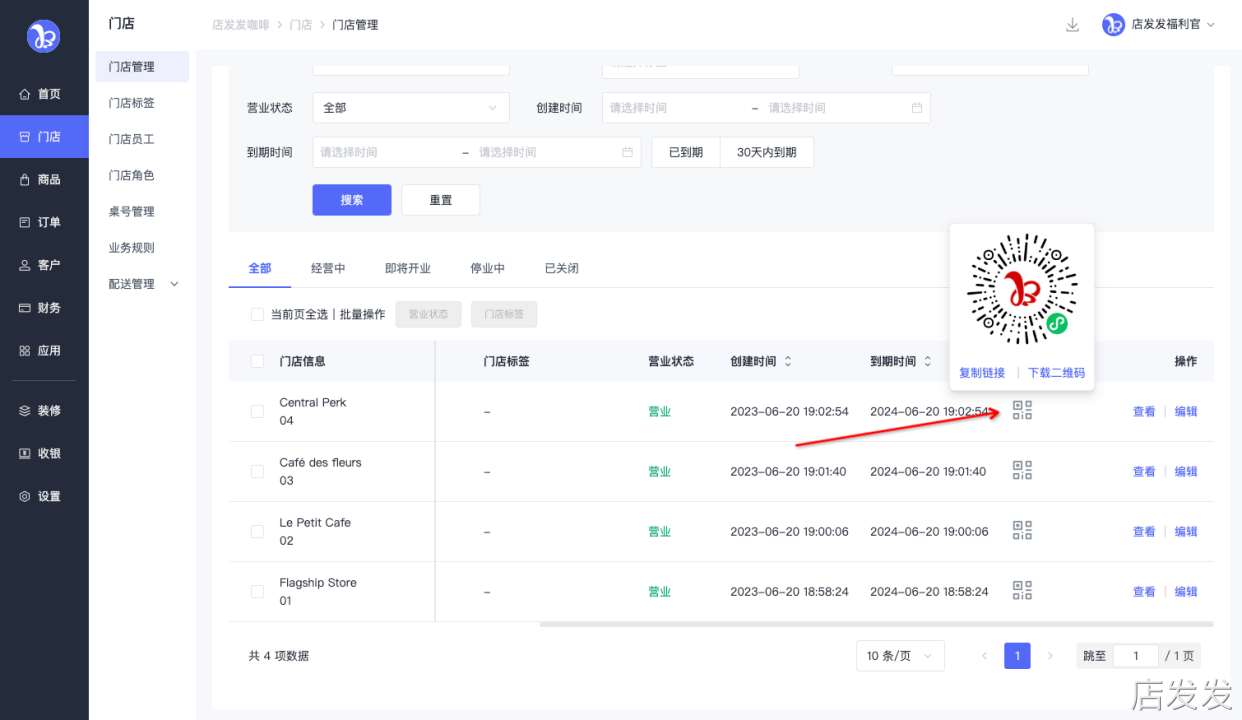Switch to 即将开业 tab
This screenshot has width=1242, height=720.
click(x=408, y=268)
